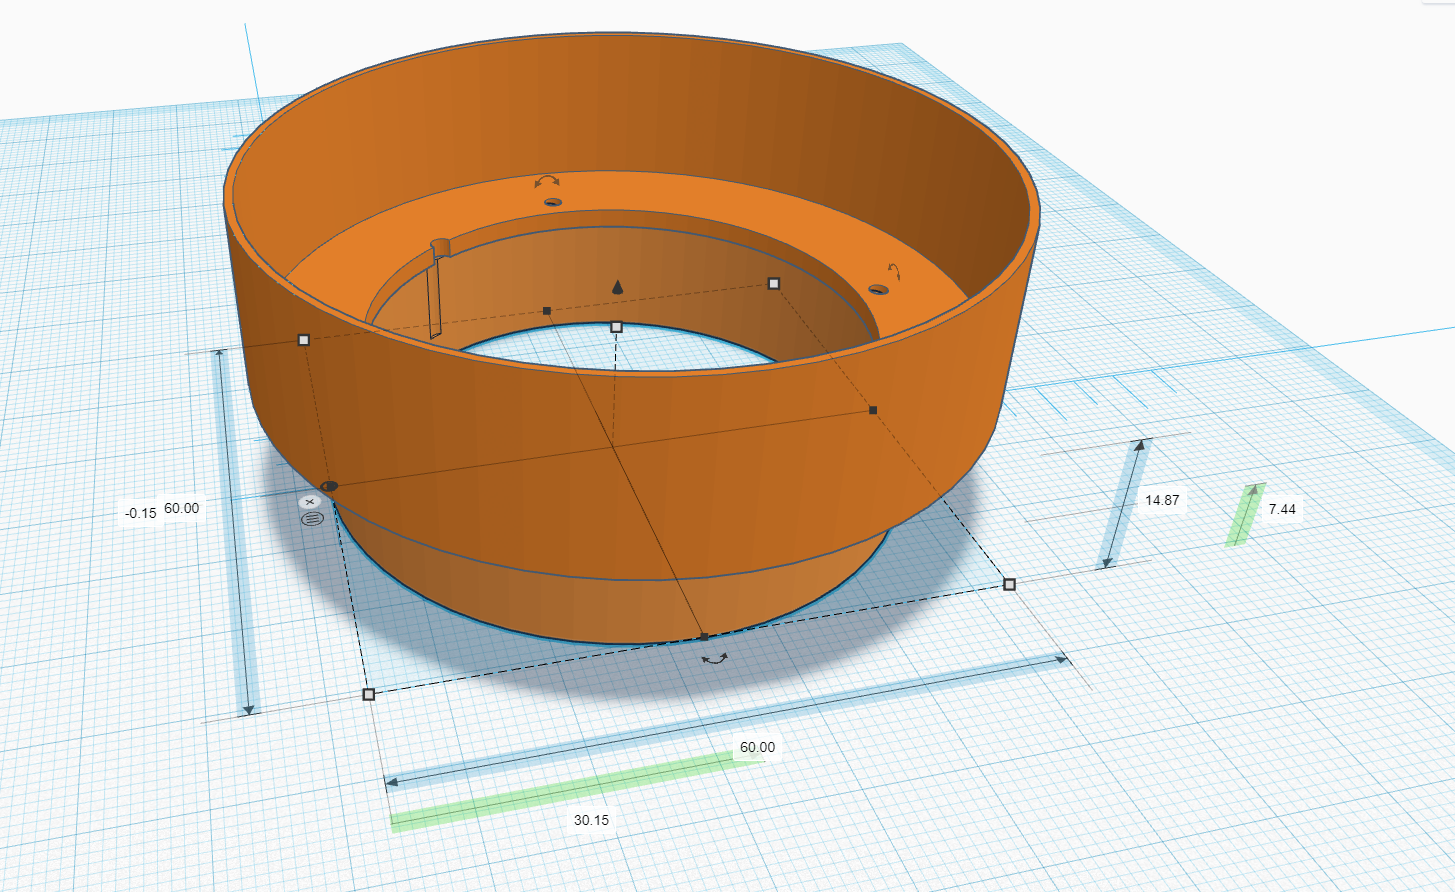Click the black midpoint handle at the front bottom edge
The image size is (1455, 892).
point(704,636)
